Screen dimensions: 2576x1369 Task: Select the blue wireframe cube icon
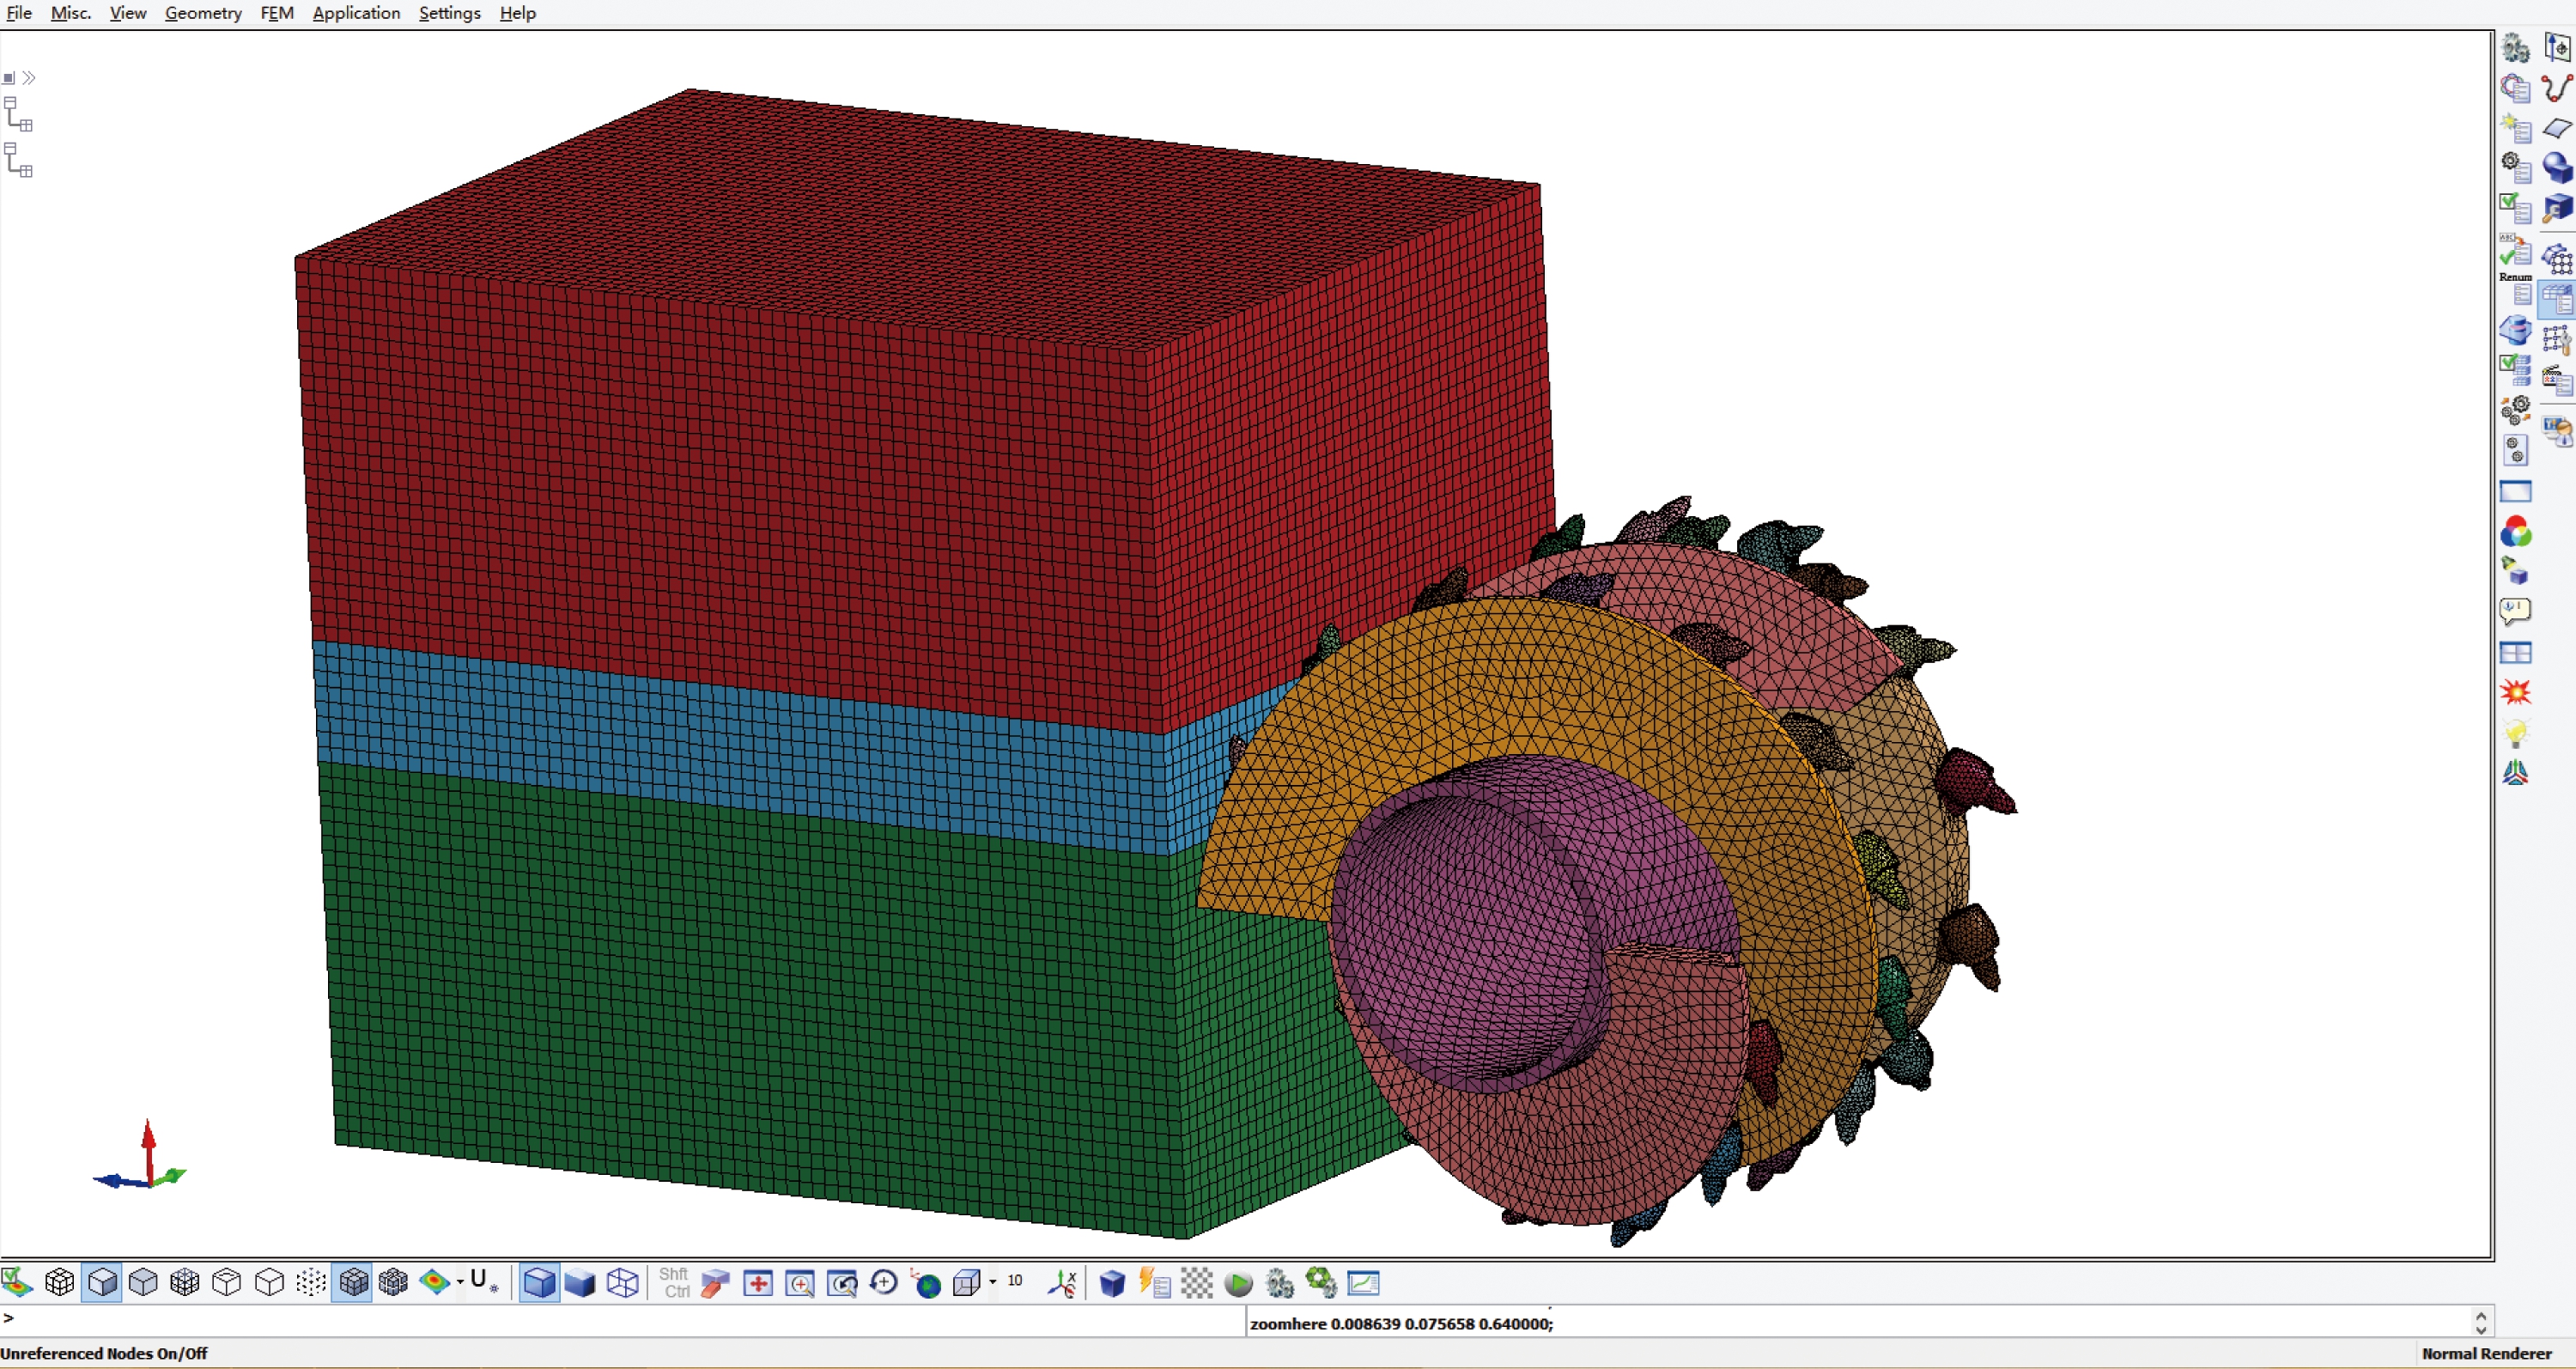622,1282
